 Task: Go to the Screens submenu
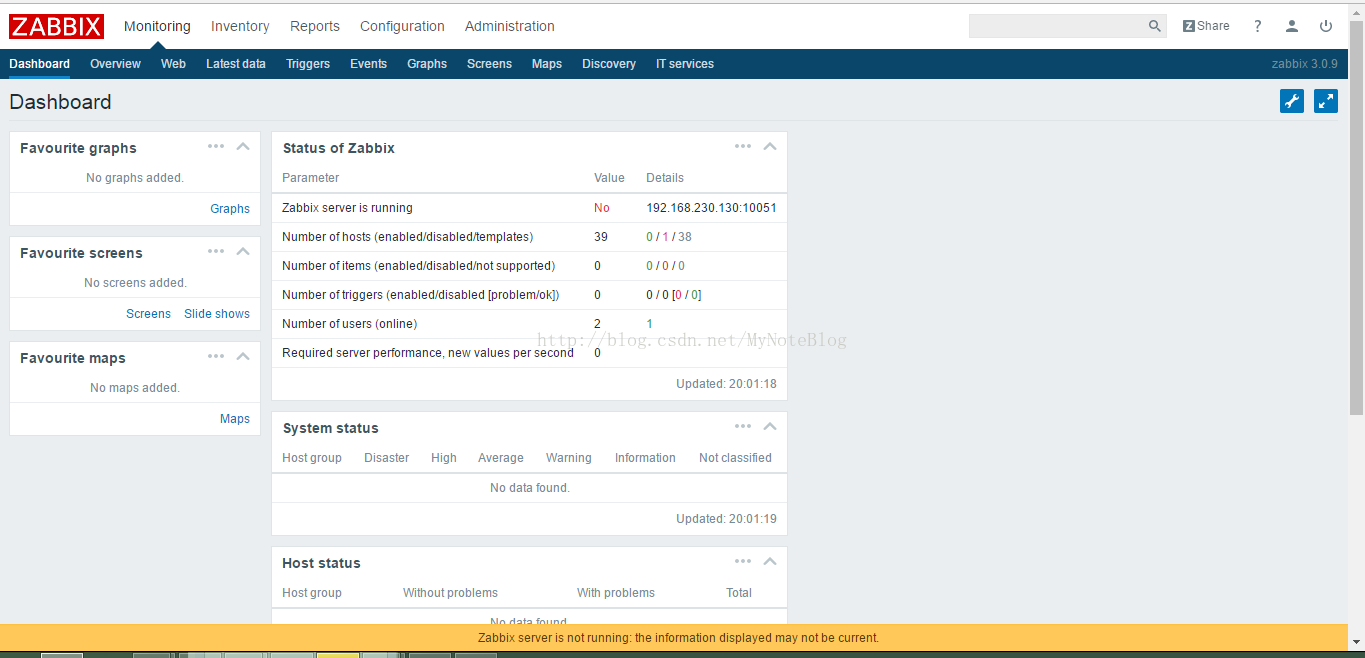(x=489, y=64)
